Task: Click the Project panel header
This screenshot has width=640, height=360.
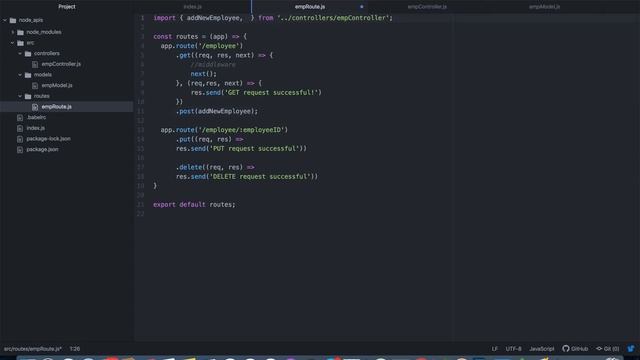Action: click(67, 7)
